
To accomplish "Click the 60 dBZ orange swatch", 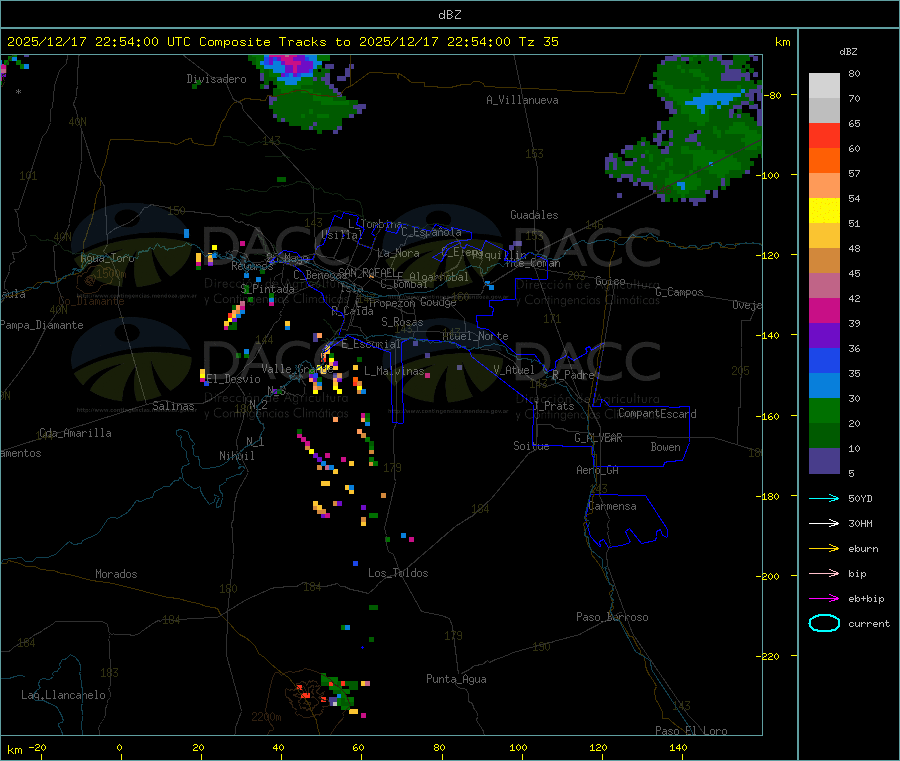I will click(824, 161).
